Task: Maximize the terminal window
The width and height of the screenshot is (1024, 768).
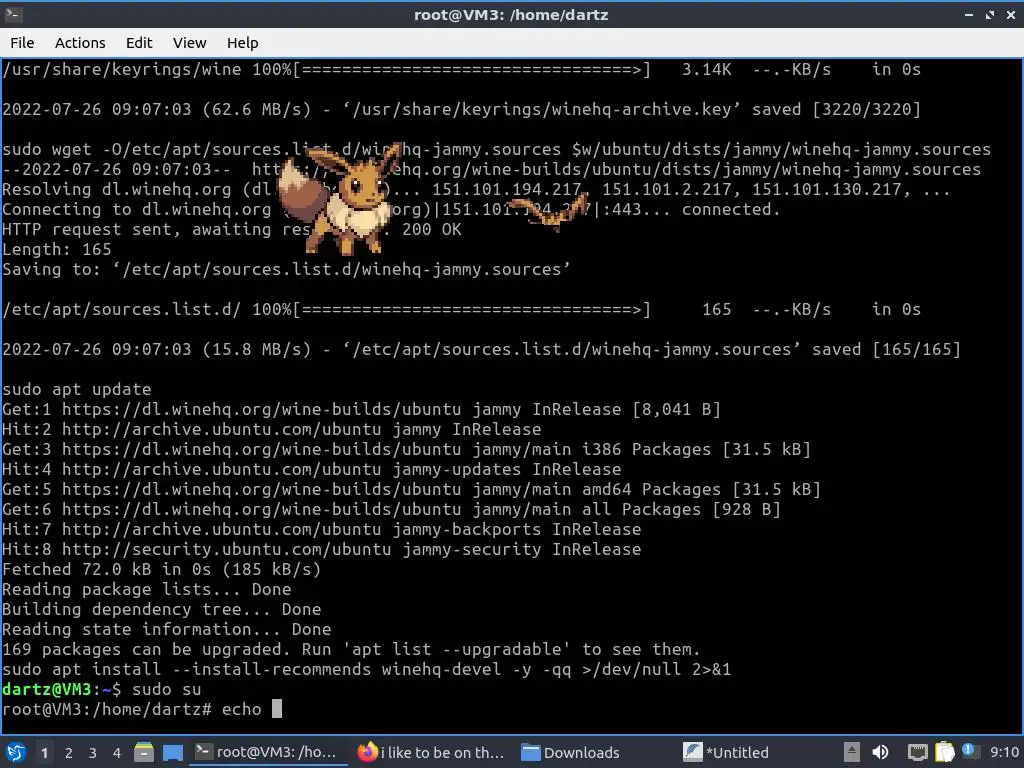Action: (990, 14)
